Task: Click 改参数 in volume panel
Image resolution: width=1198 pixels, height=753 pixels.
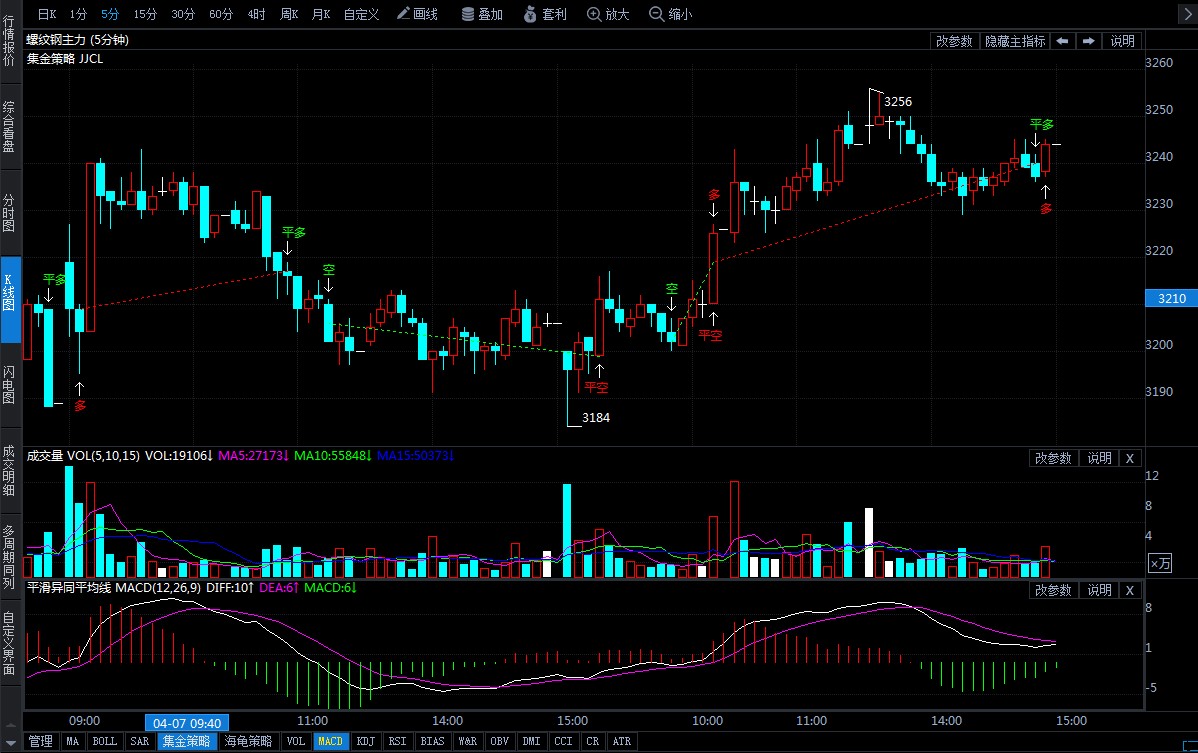Action: [x=1053, y=458]
